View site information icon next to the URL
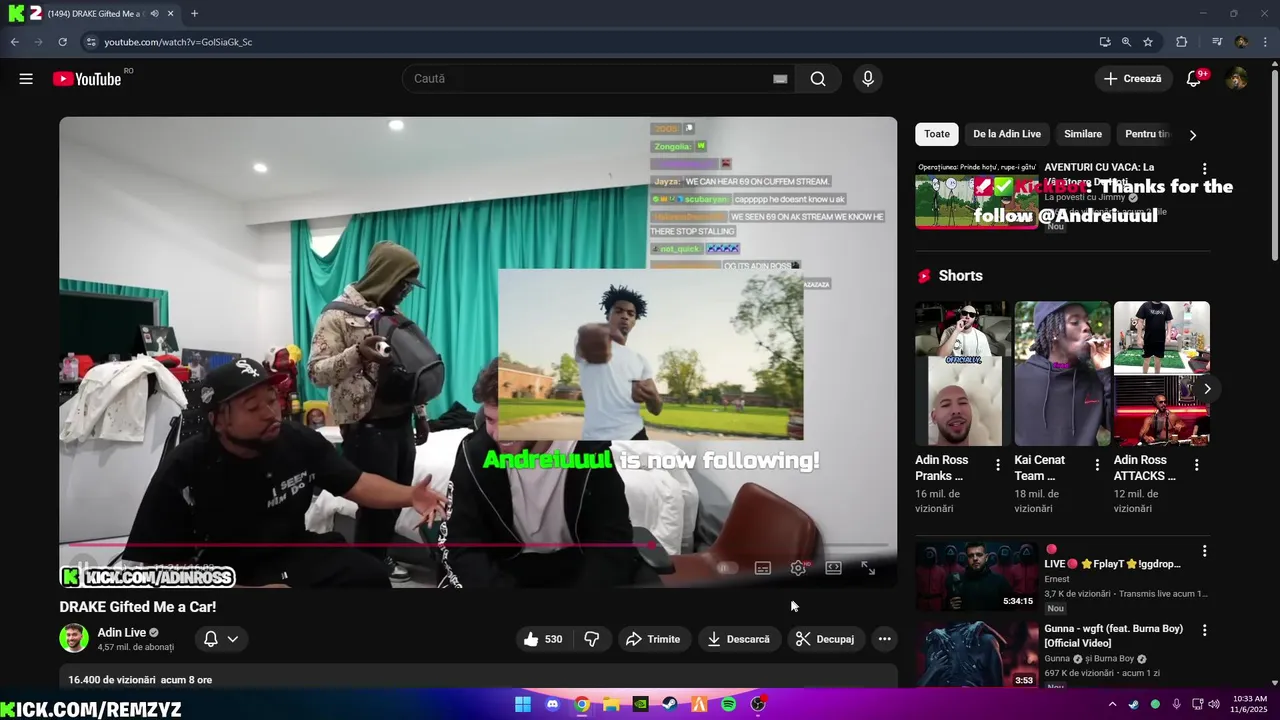 91,42
